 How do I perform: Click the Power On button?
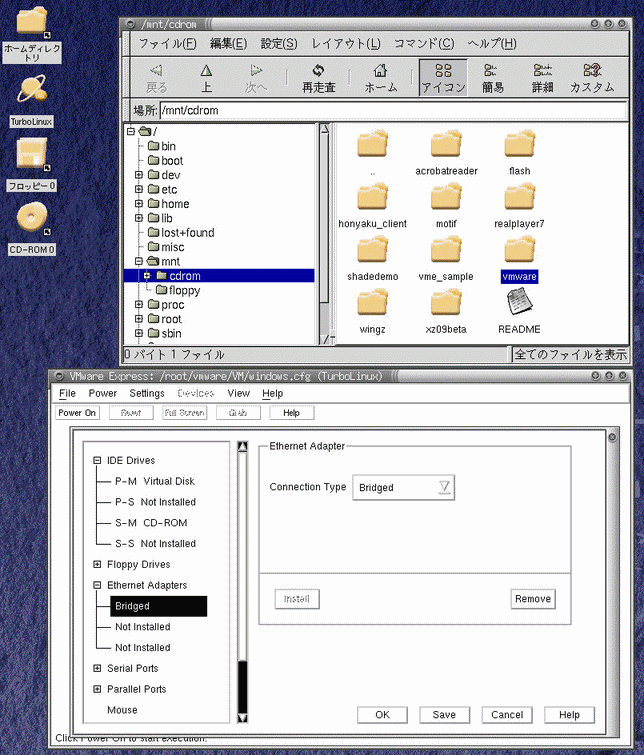click(77, 413)
